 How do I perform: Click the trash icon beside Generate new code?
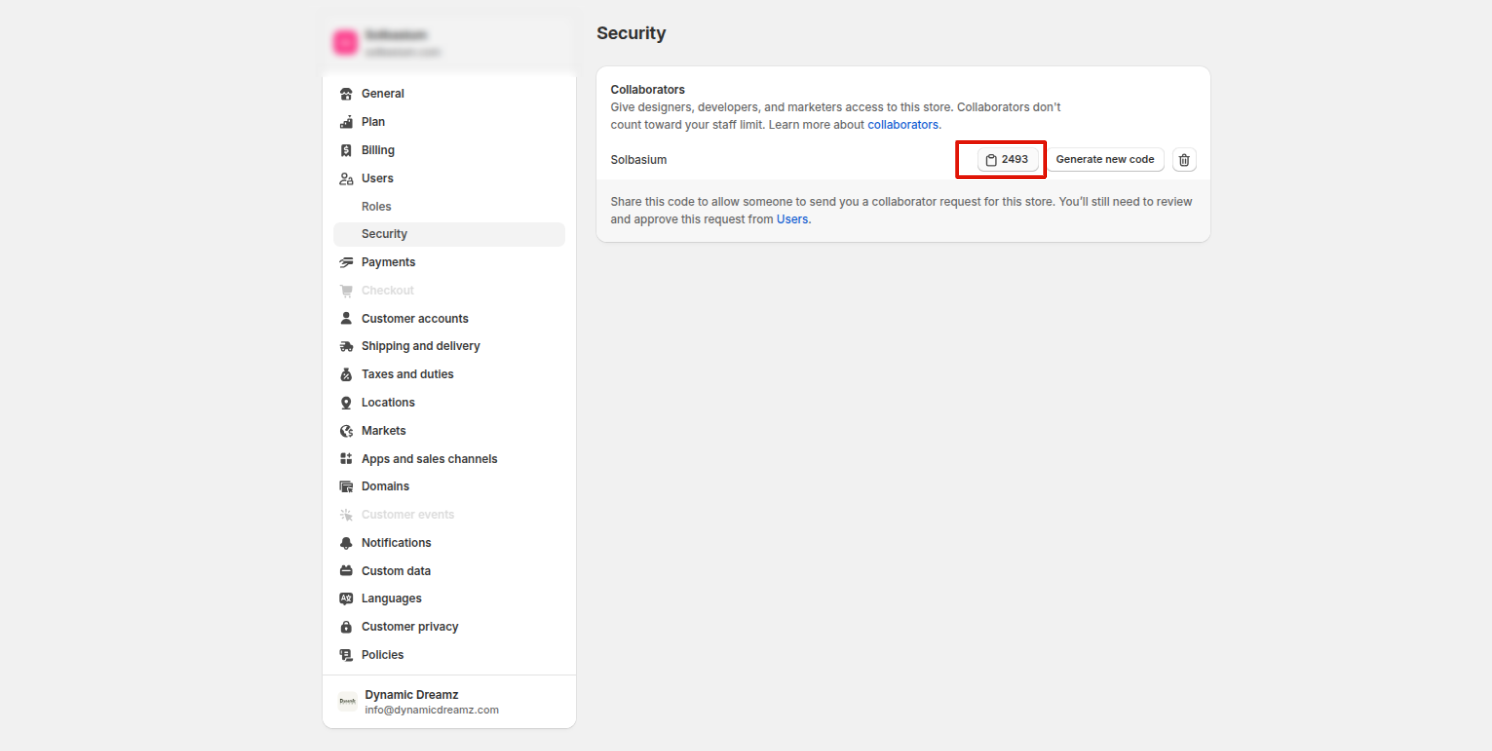pyautogui.click(x=1184, y=160)
